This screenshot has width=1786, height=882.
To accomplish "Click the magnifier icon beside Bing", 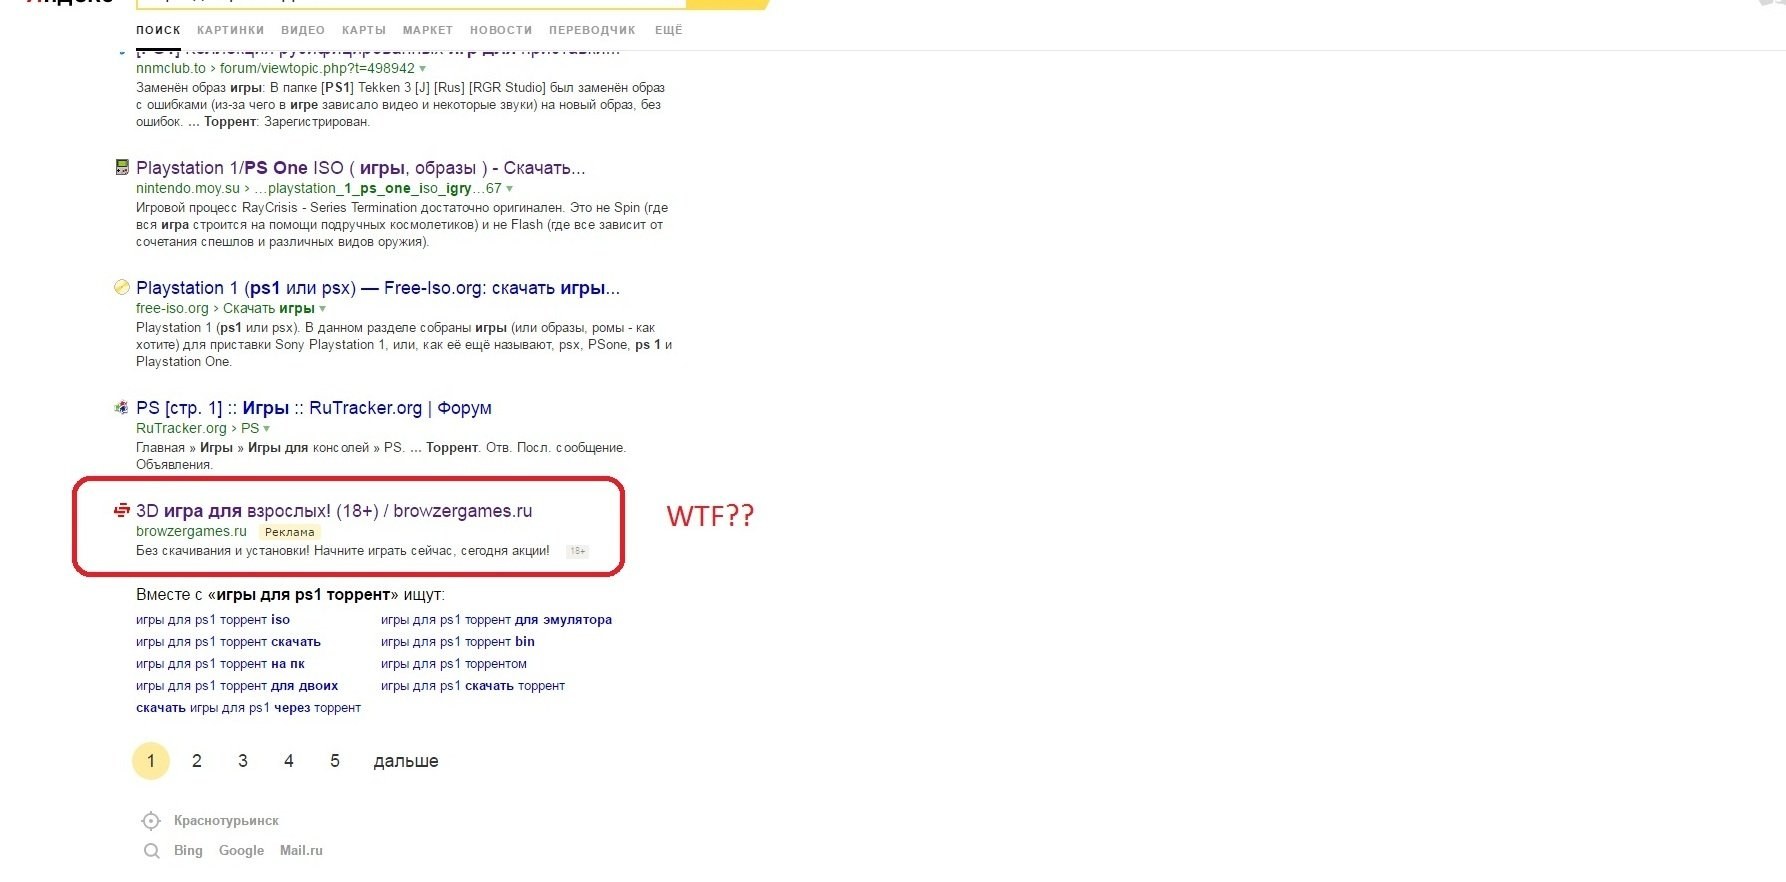I will point(152,851).
